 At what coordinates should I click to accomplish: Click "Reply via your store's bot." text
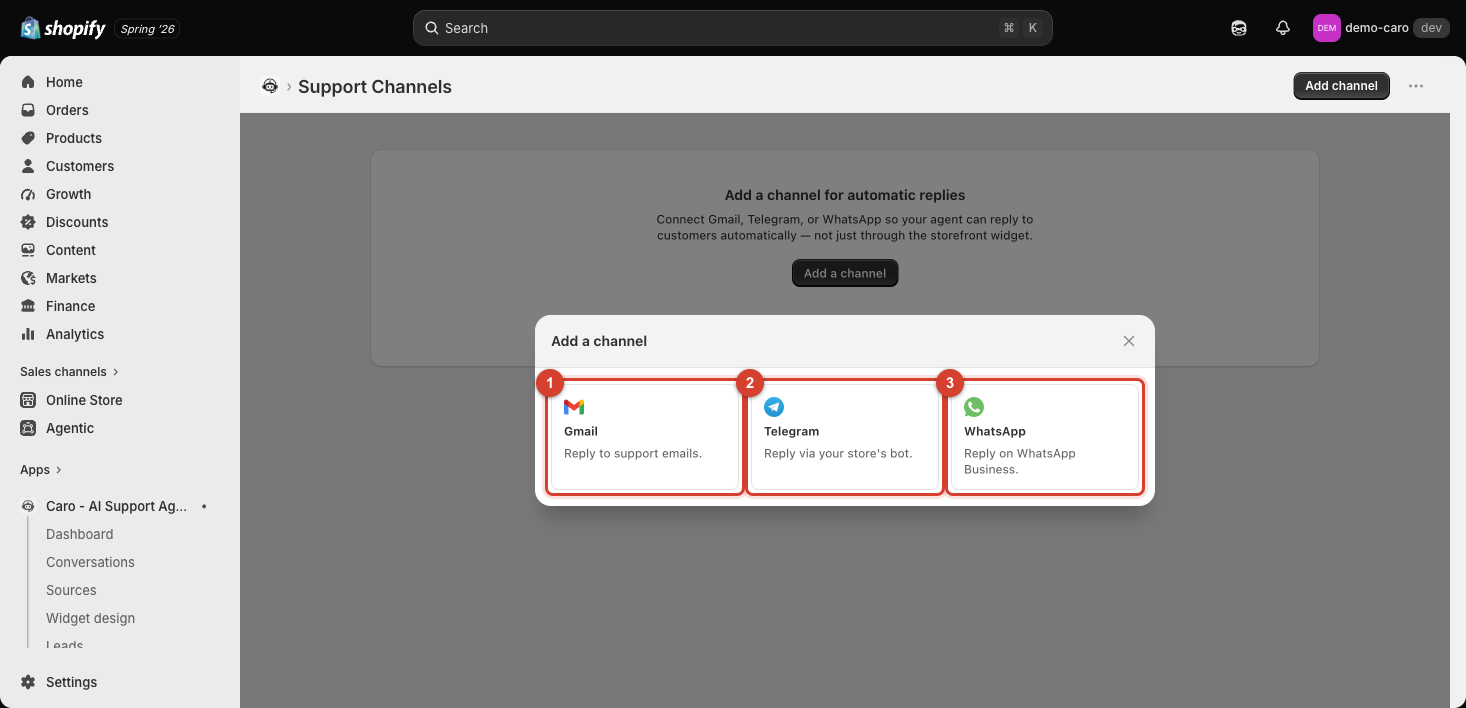pos(838,453)
